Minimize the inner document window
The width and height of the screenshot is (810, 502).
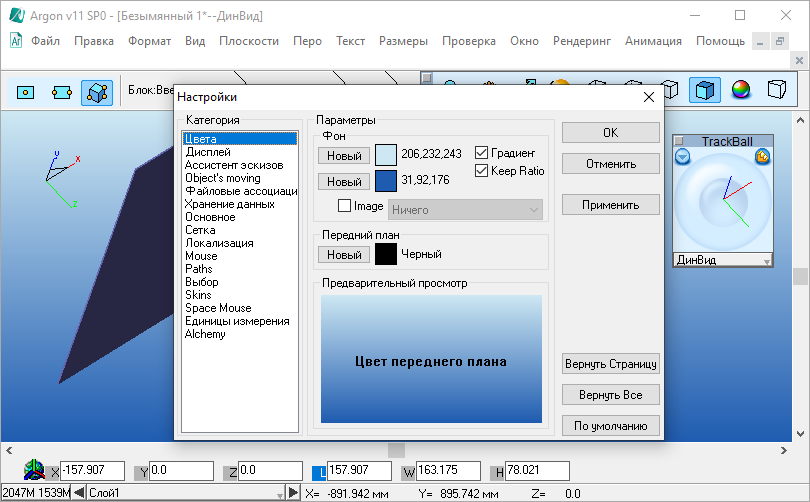(x=760, y=41)
